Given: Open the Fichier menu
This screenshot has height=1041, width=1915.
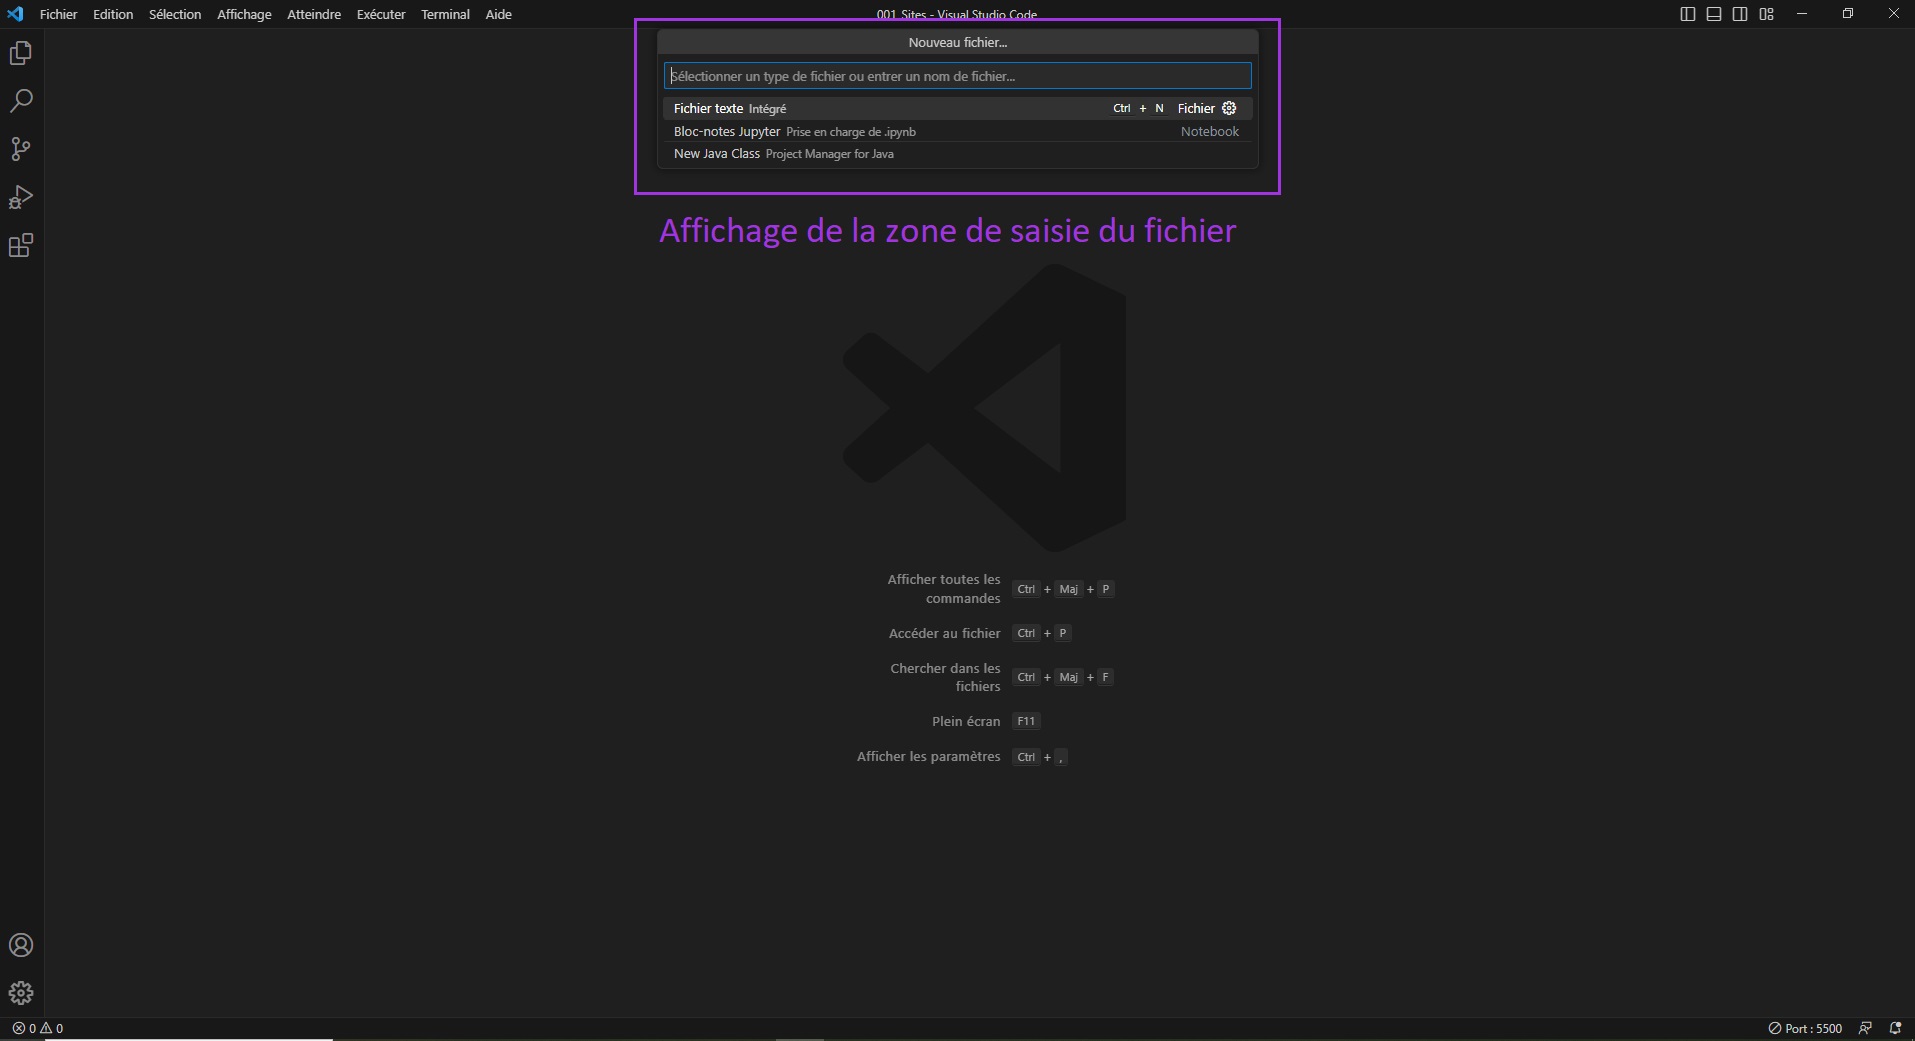Looking at the screenshot, I should tap(58, 14).
